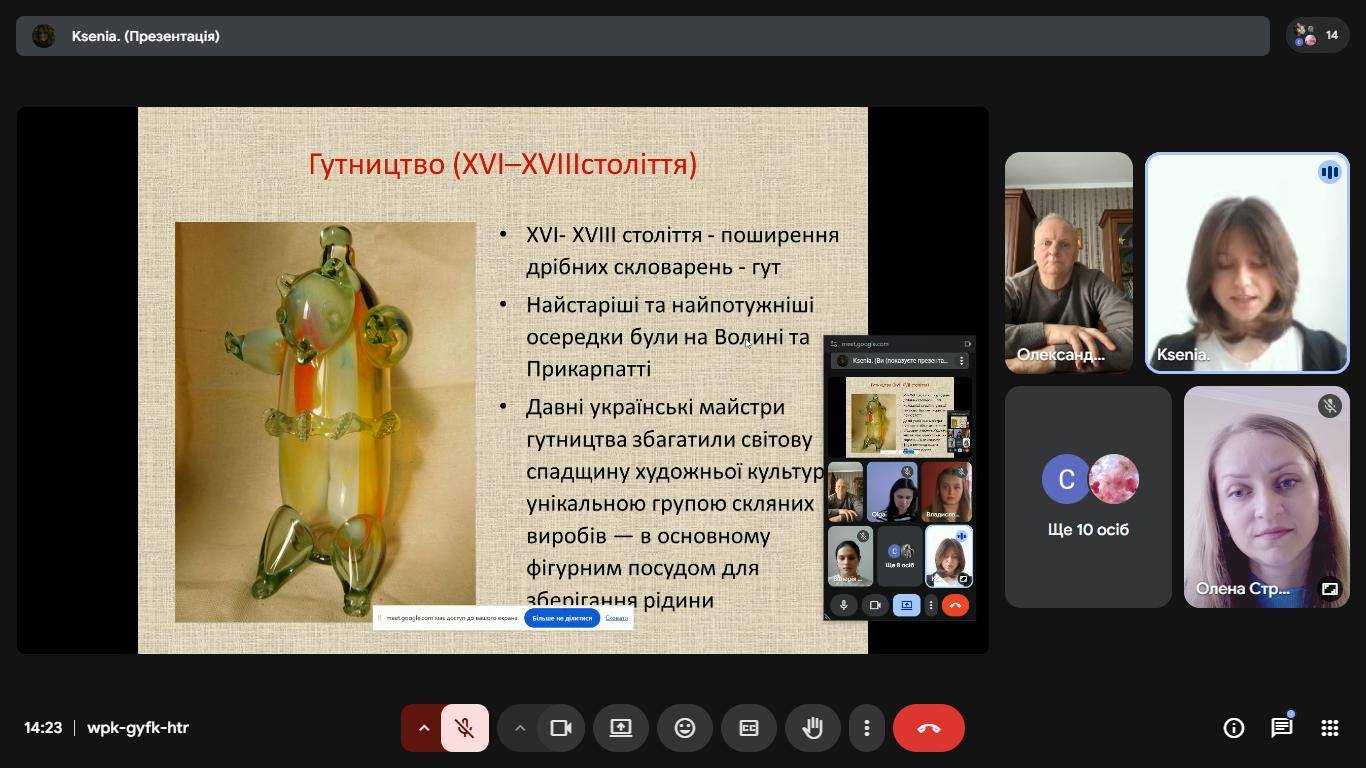Raise your hand
This screenshot has width=1366, height=768.
pyautogui.click(x=812, y=728)
